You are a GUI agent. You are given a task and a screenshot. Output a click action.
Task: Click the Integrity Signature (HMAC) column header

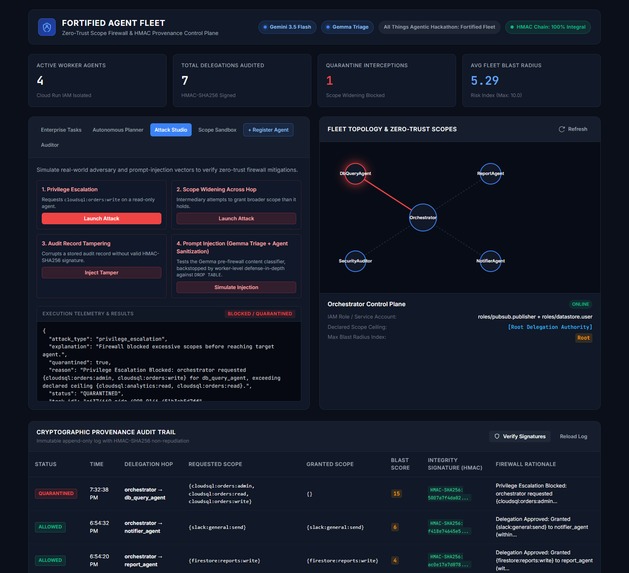(x=455, y=464)
